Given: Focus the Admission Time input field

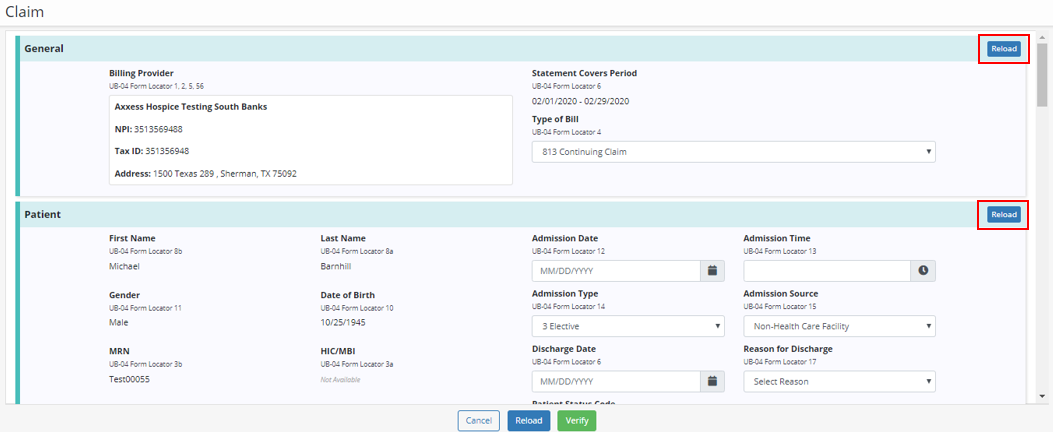Looking at the screenshot, I should (x=827, y=271).
